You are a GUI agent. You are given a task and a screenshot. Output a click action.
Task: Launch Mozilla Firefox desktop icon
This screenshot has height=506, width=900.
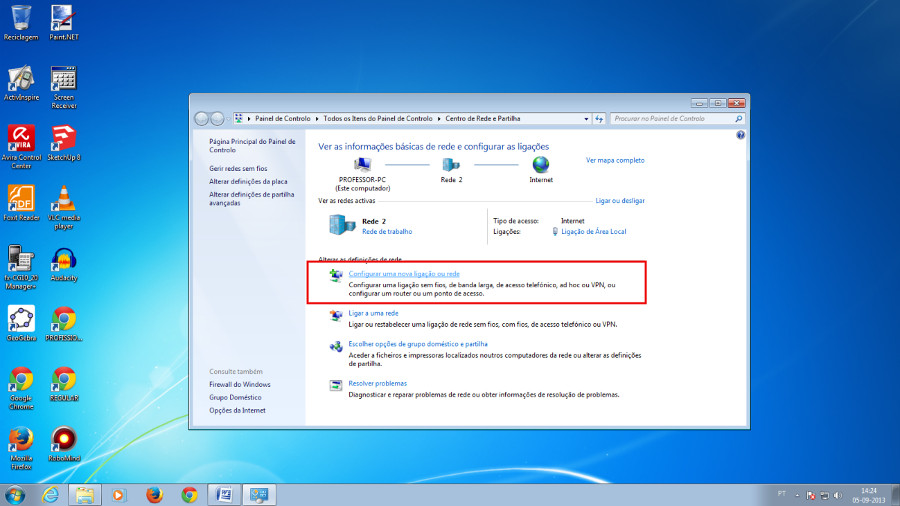tap(21, 448)
